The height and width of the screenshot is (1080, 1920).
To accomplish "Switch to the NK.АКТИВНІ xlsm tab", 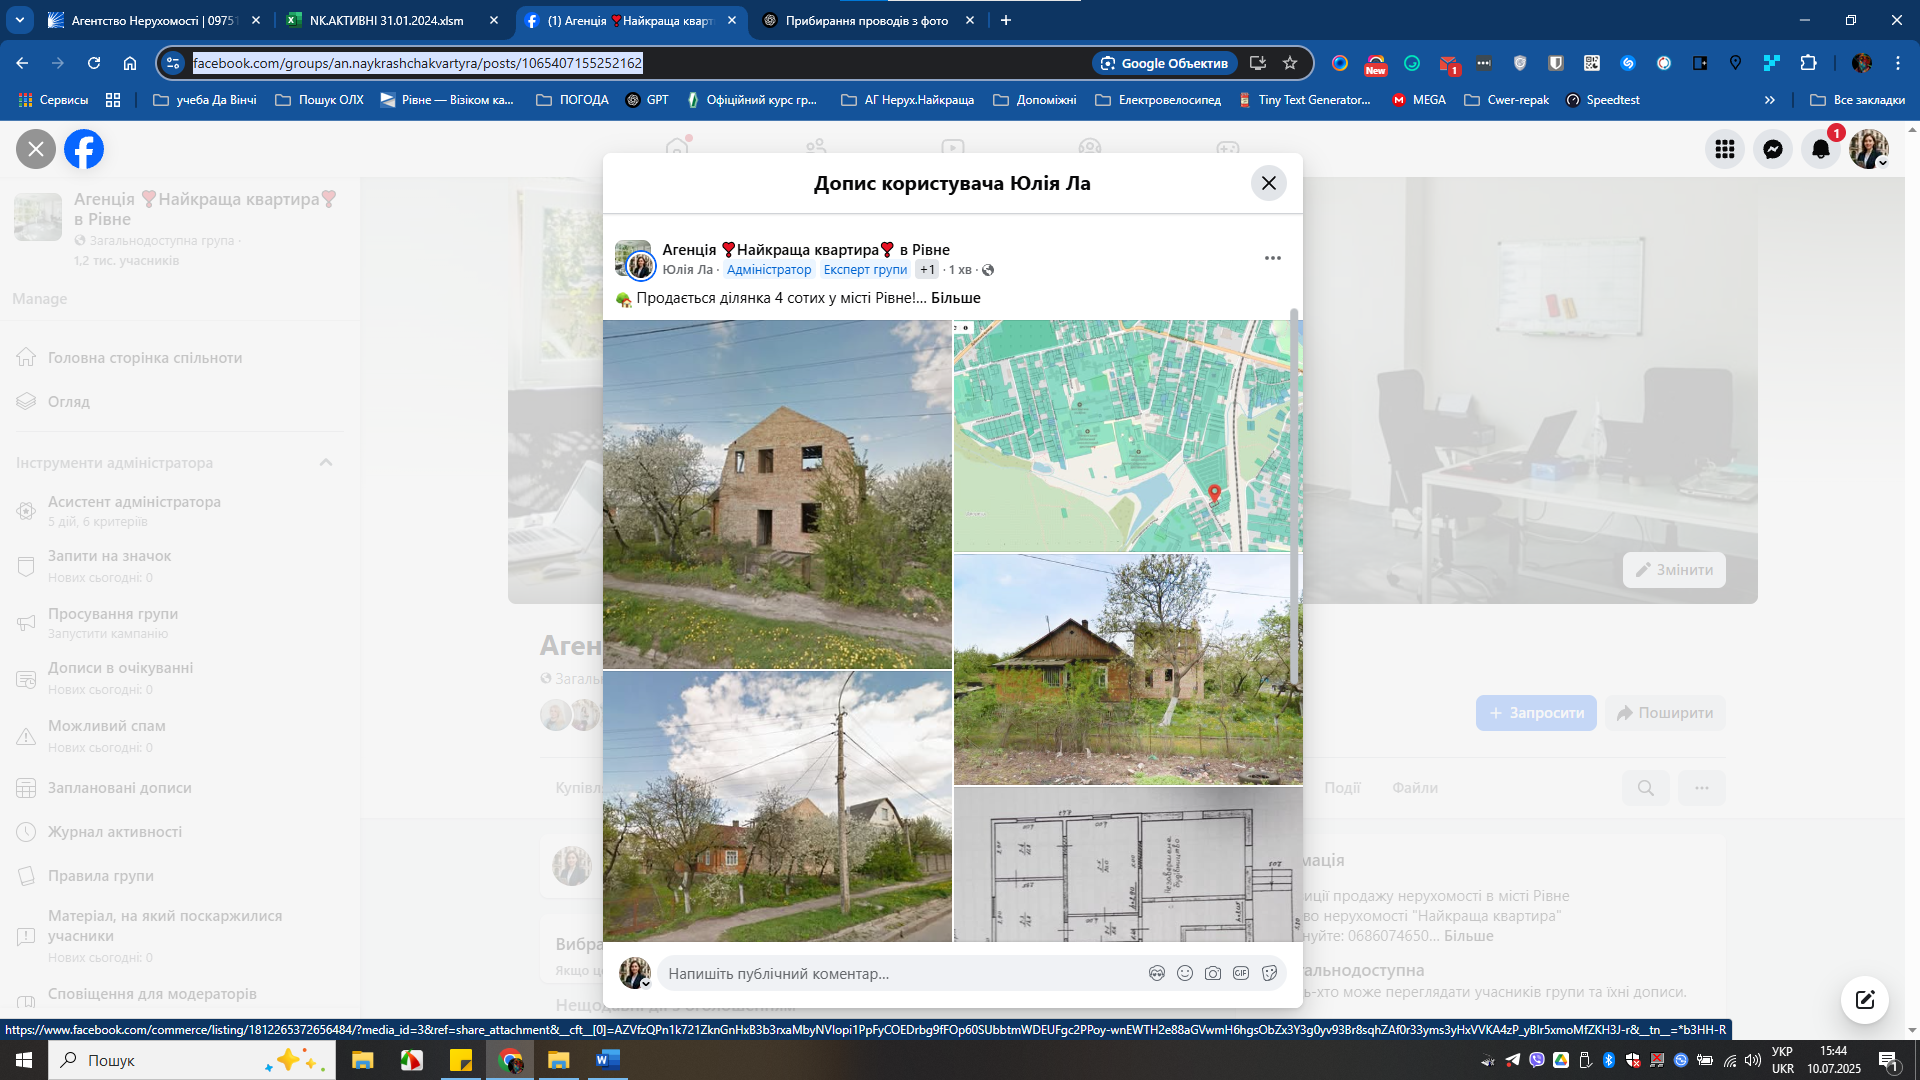I will [386, 20].
